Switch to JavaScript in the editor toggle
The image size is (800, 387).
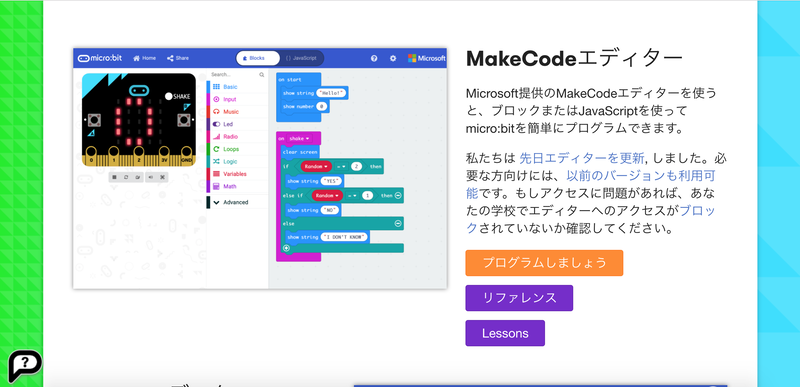tap(302, 58)
